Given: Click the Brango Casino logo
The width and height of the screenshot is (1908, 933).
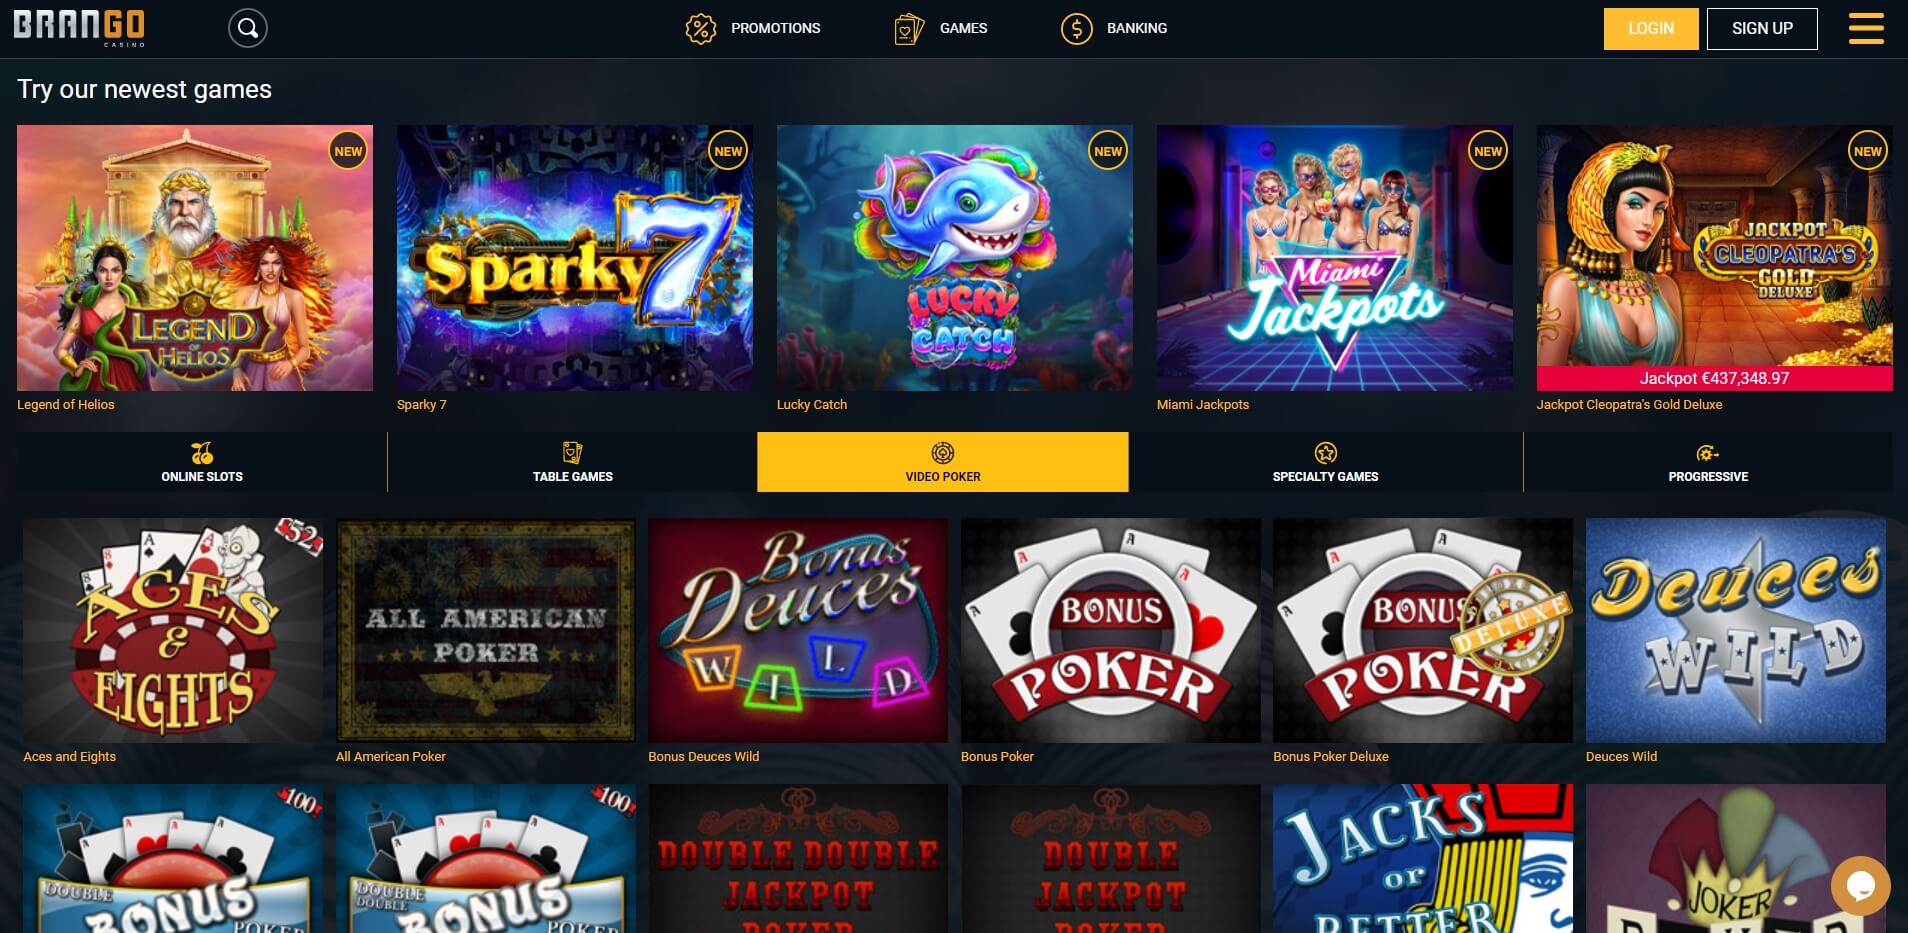Looking at the screenshot, I should pyautogui.click(x=79, y=28).
